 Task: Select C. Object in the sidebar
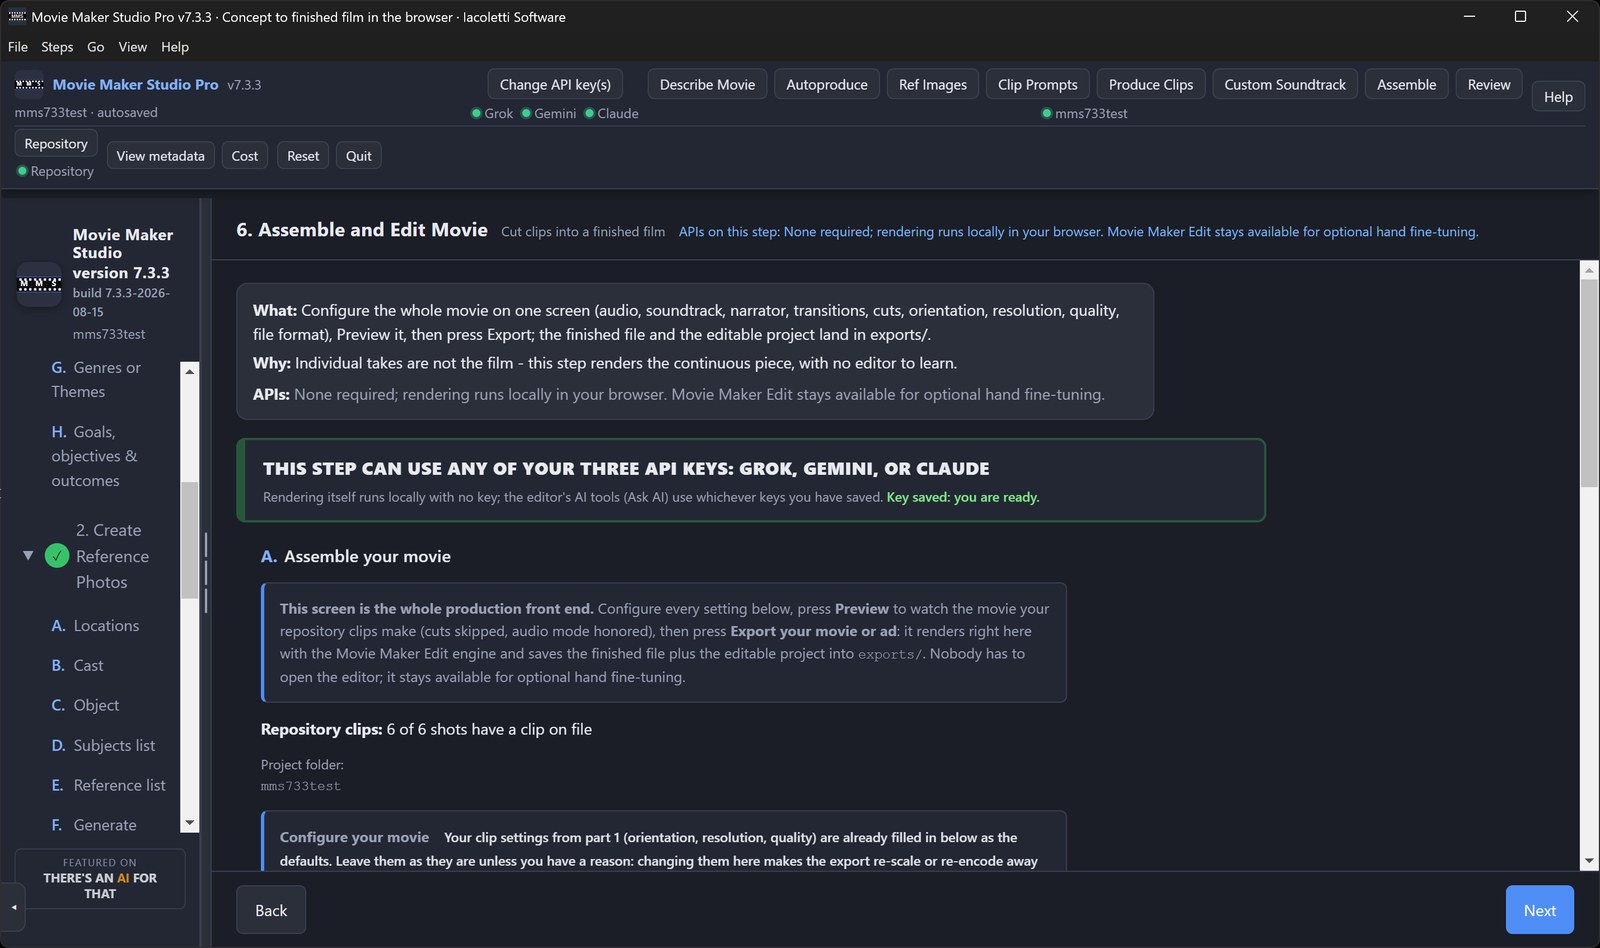[86, 705]
